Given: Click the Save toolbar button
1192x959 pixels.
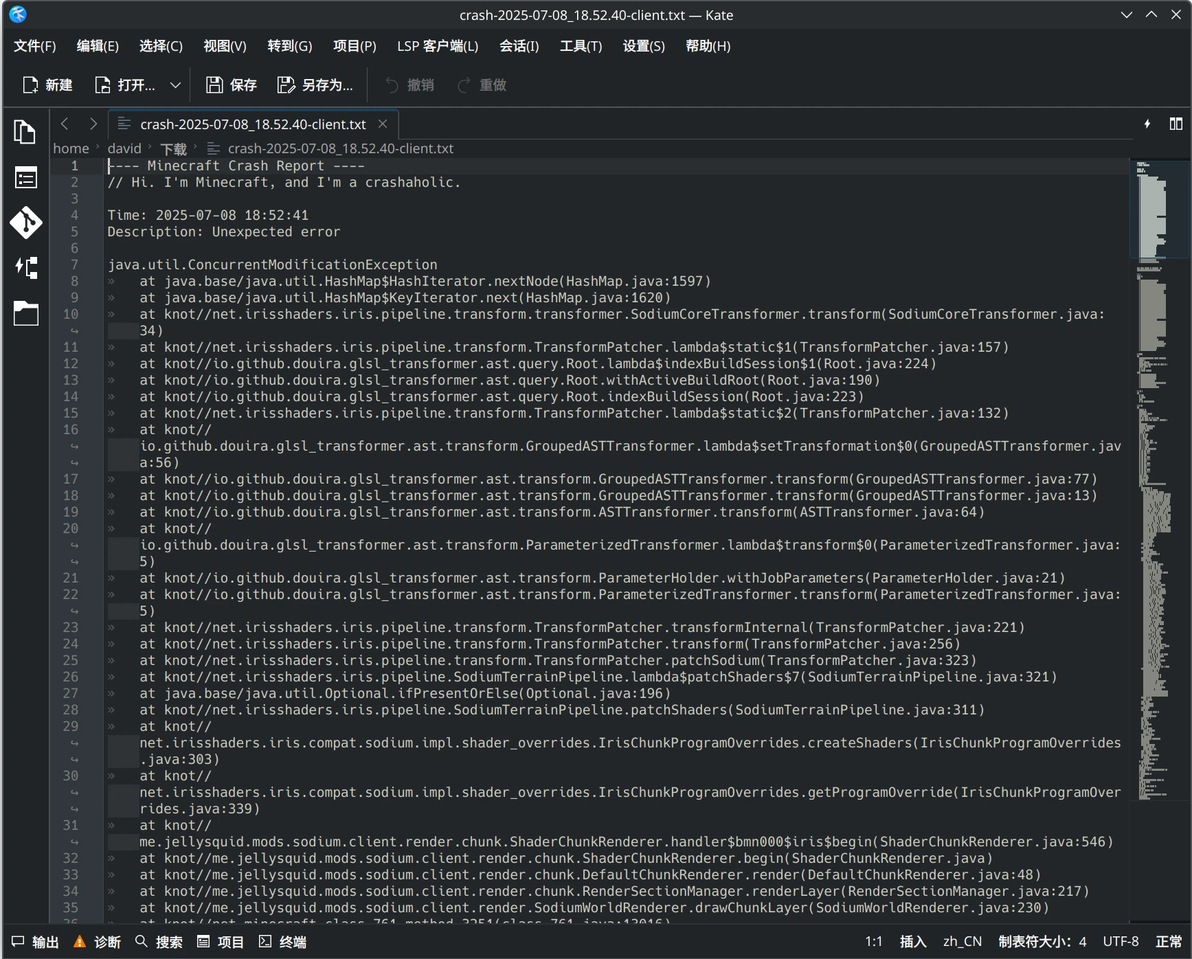Looking at the screenshot, I should [231, 85].
